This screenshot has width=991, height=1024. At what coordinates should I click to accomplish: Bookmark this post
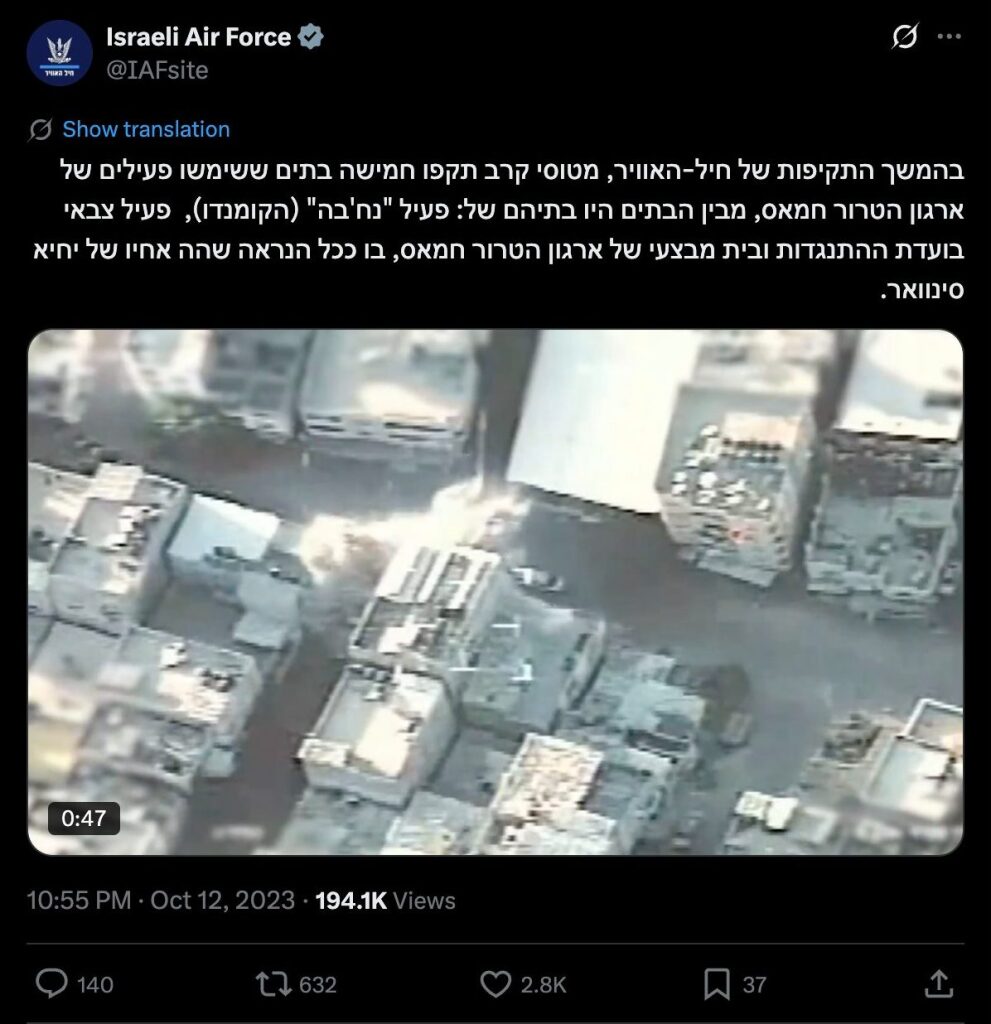click(x=717, y=984)
